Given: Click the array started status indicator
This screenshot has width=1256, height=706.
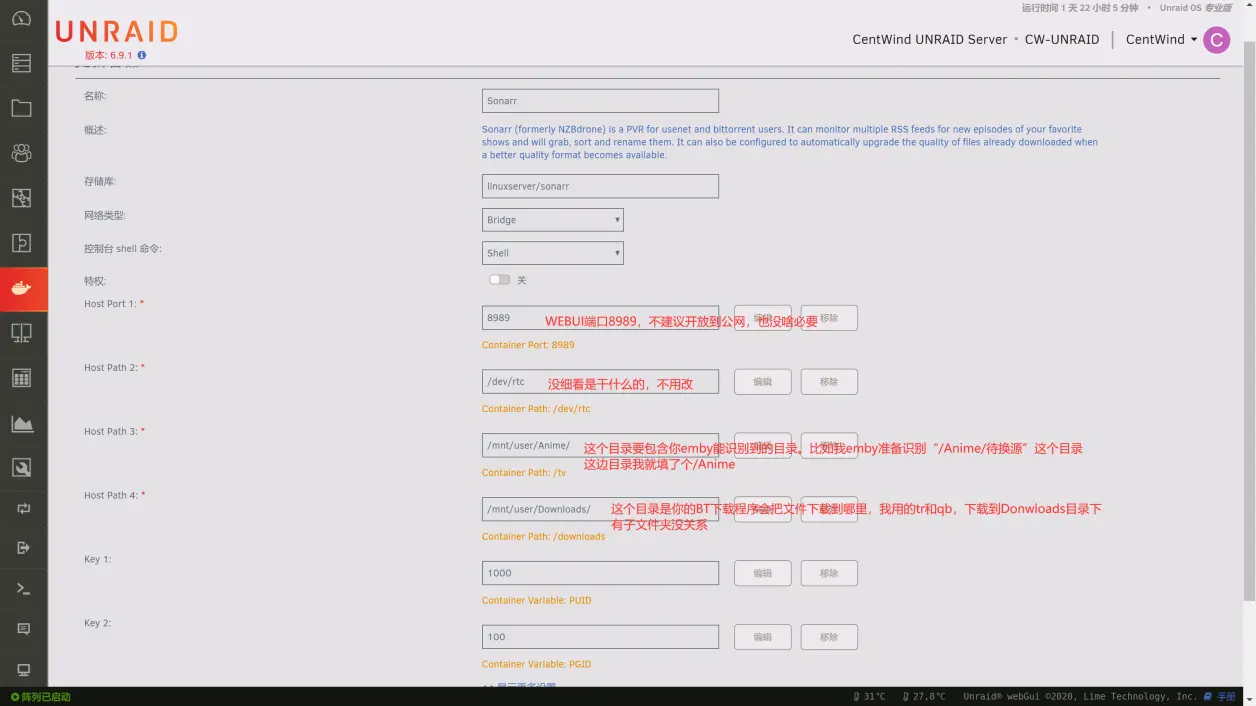Looking at the screenshot, I should tap(40, 697).
